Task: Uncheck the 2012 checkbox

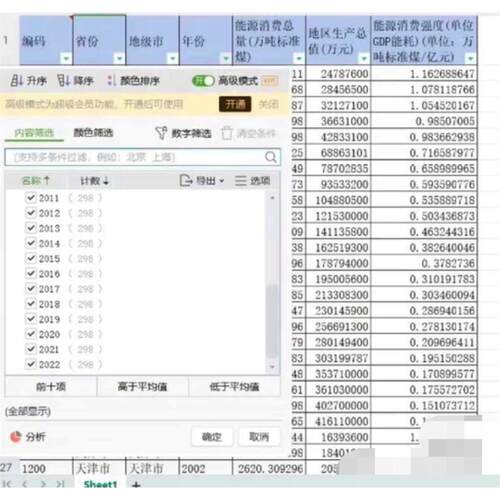Action: point(31,213)
